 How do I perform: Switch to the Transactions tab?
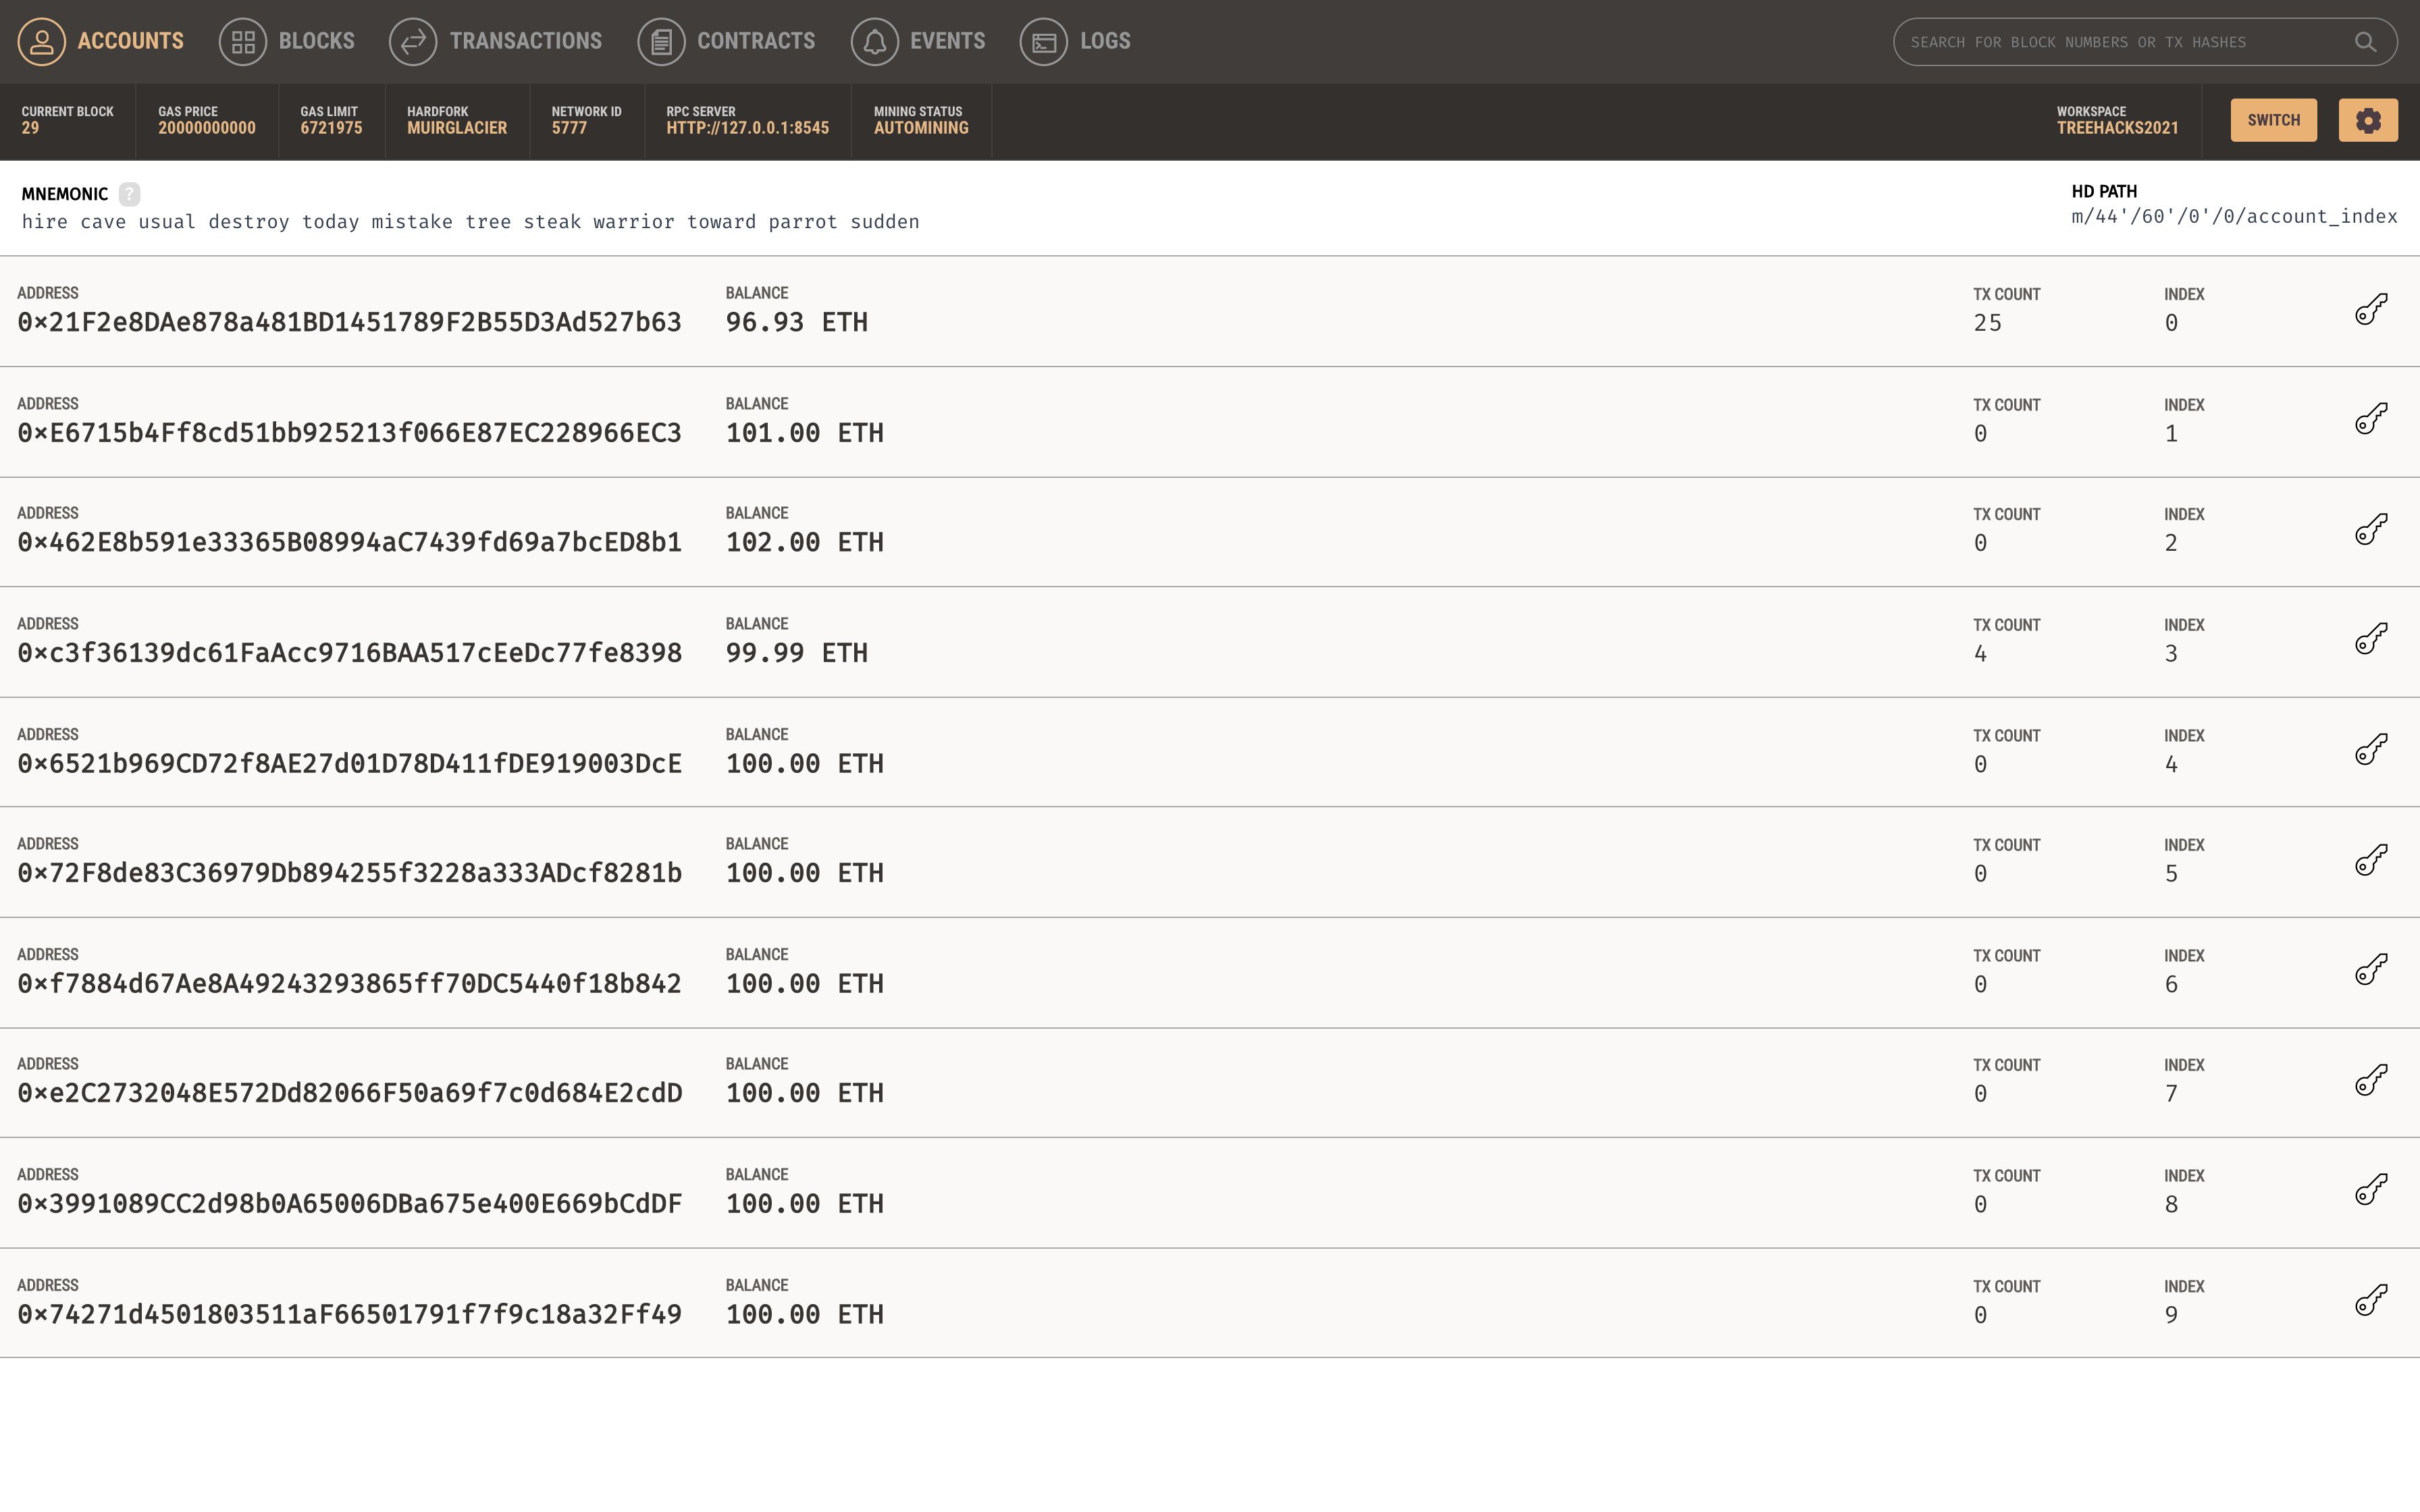496,41
